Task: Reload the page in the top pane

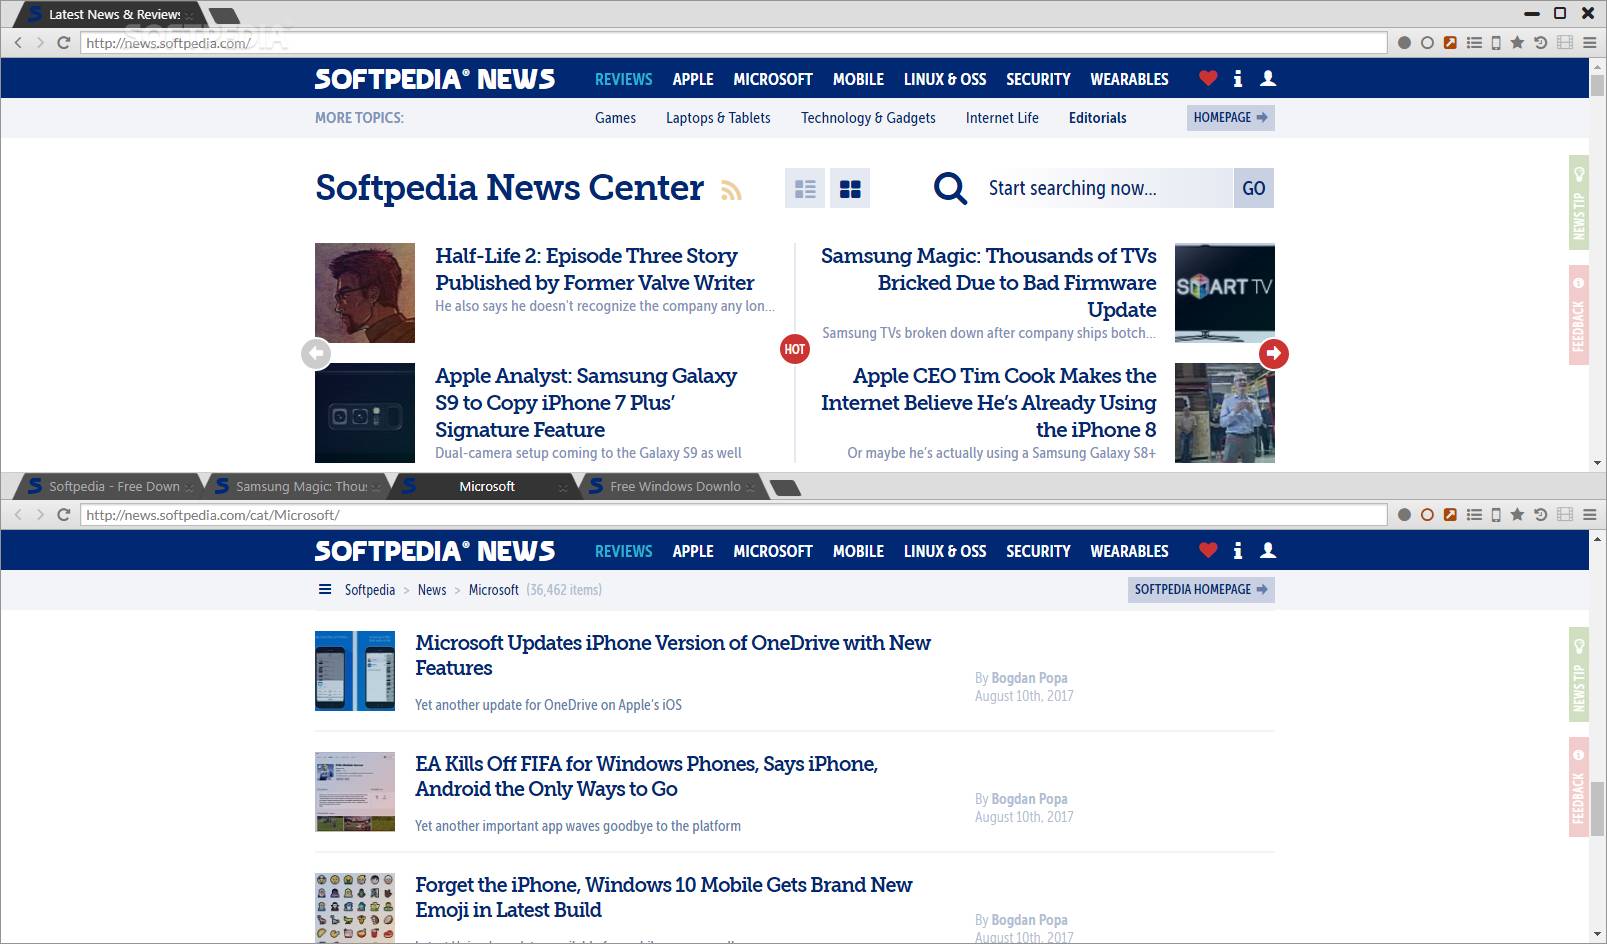Action: tap(64, 43)
